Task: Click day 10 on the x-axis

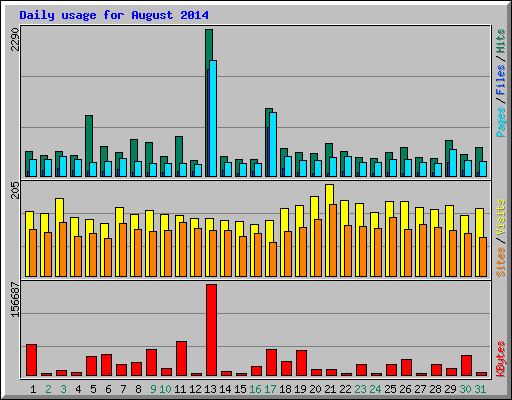Action: (x=165, y=389)
